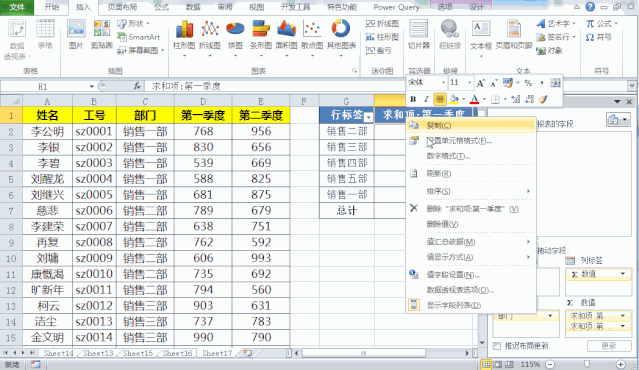The image size is (639, 370).
Task: Choose Value Field Settings (值字段设置) item
Action: click(x=470, y=275)
